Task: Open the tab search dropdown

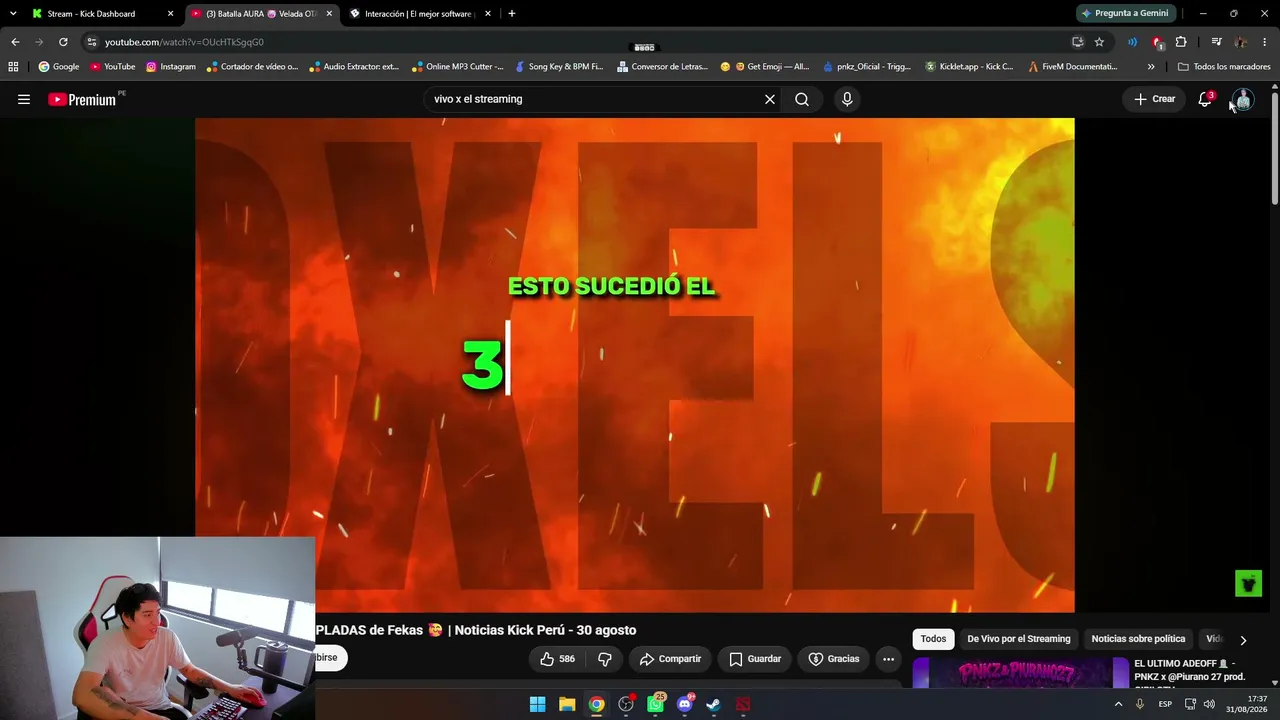Action: point(12,14)
